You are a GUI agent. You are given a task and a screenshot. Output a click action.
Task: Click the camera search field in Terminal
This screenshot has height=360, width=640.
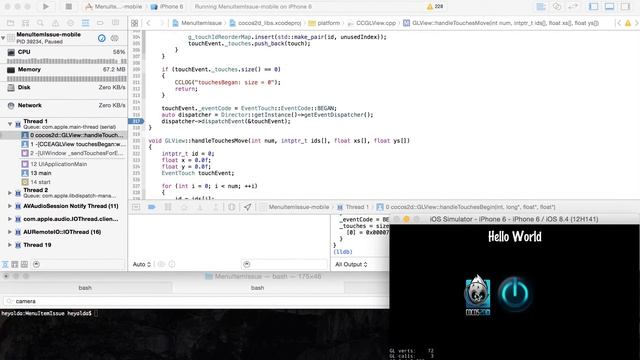click(195, 301)
